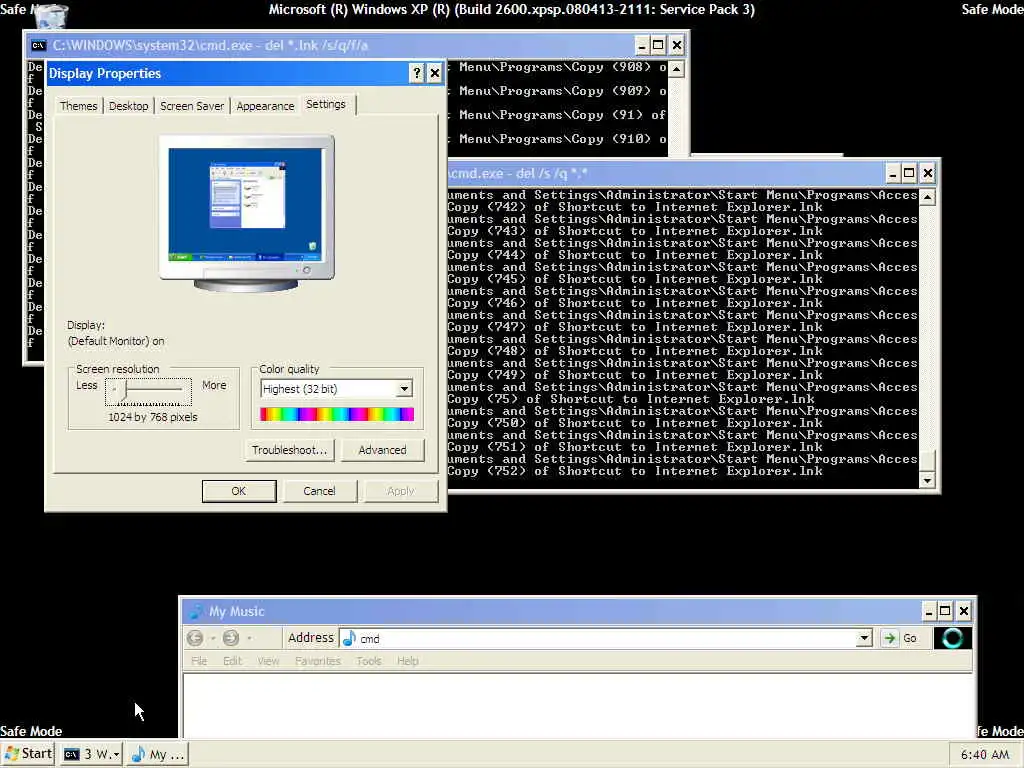This screenshot has height=768, width=1024.
Task: Open the Start menu
Action: pos(27,754)
